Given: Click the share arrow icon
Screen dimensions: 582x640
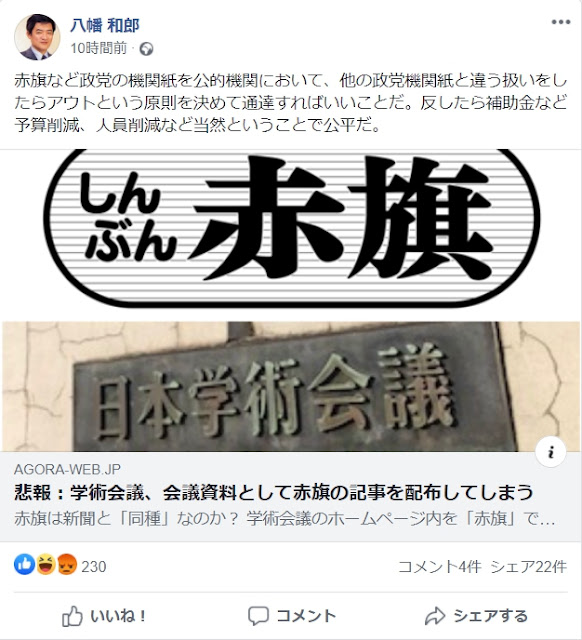Looking at the screenshot, I should 435,616.
